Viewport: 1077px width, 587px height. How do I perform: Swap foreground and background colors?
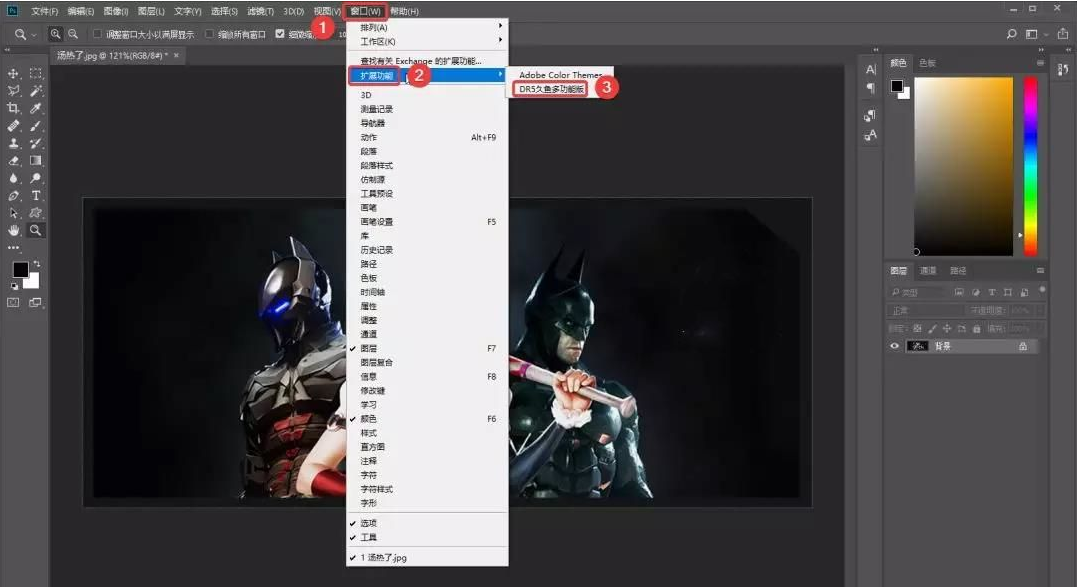36,264
